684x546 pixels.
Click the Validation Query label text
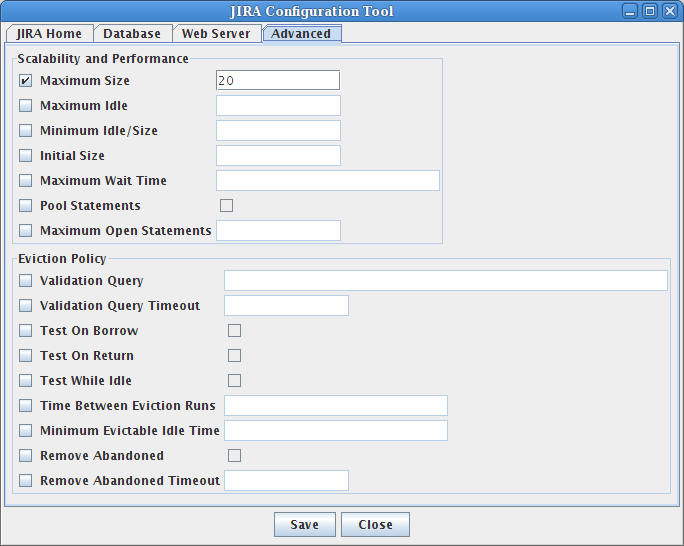click(92, 280)
